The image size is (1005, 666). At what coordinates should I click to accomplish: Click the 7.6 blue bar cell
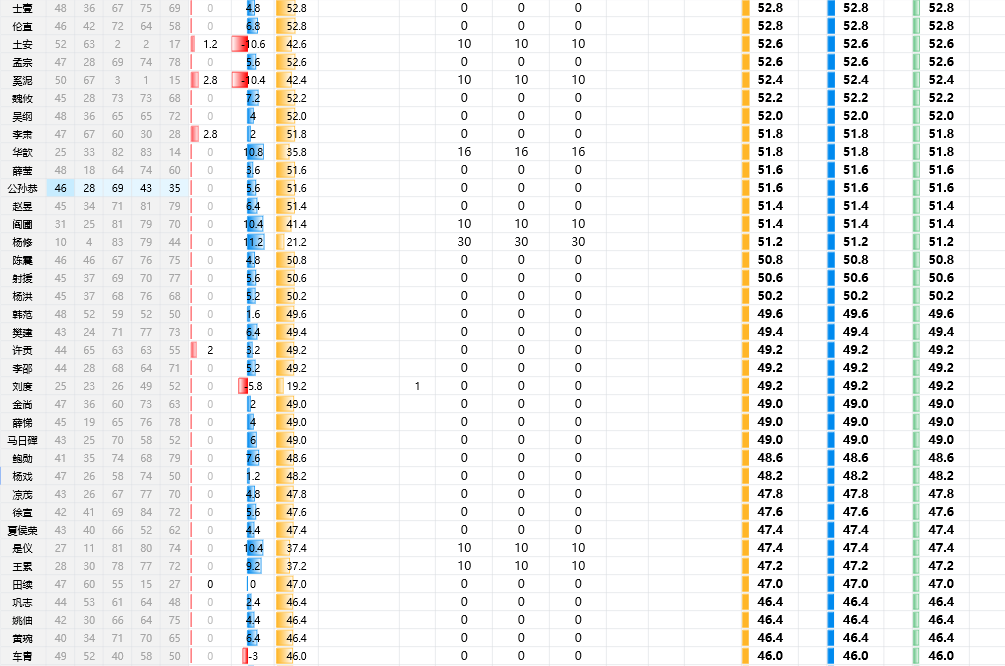[254, 458]
